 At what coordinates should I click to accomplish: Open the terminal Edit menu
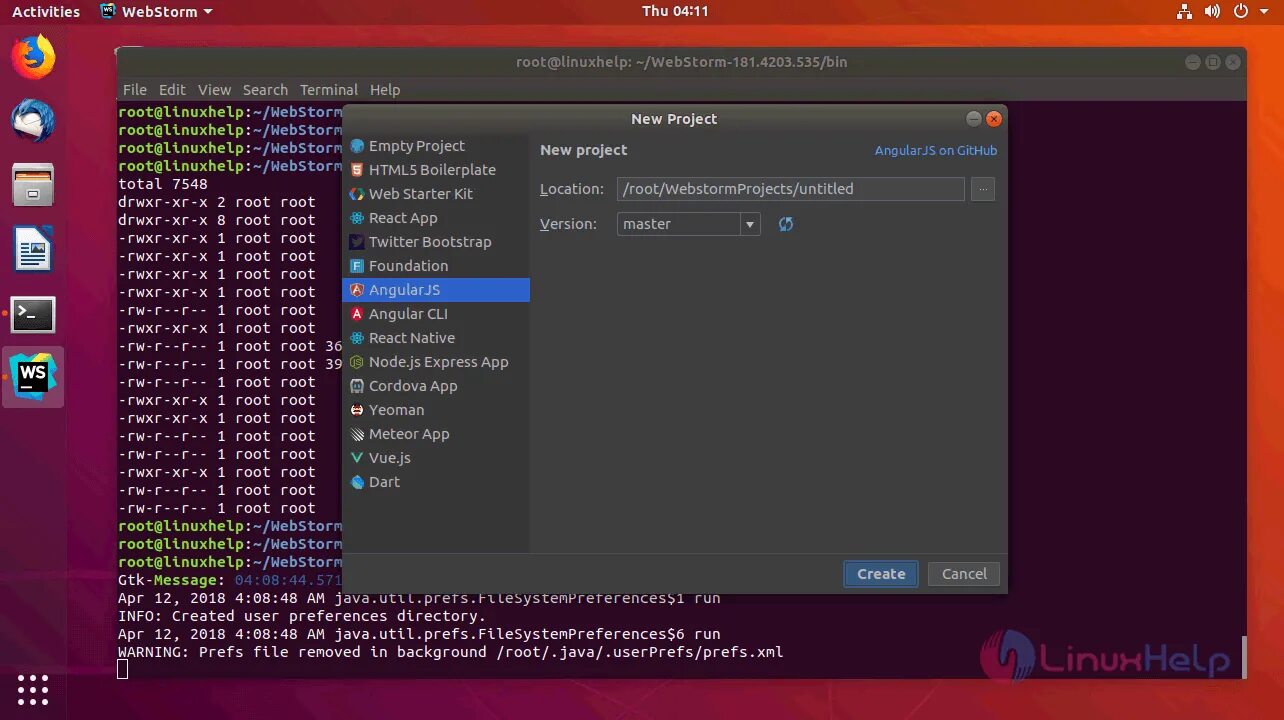(172, 90)
